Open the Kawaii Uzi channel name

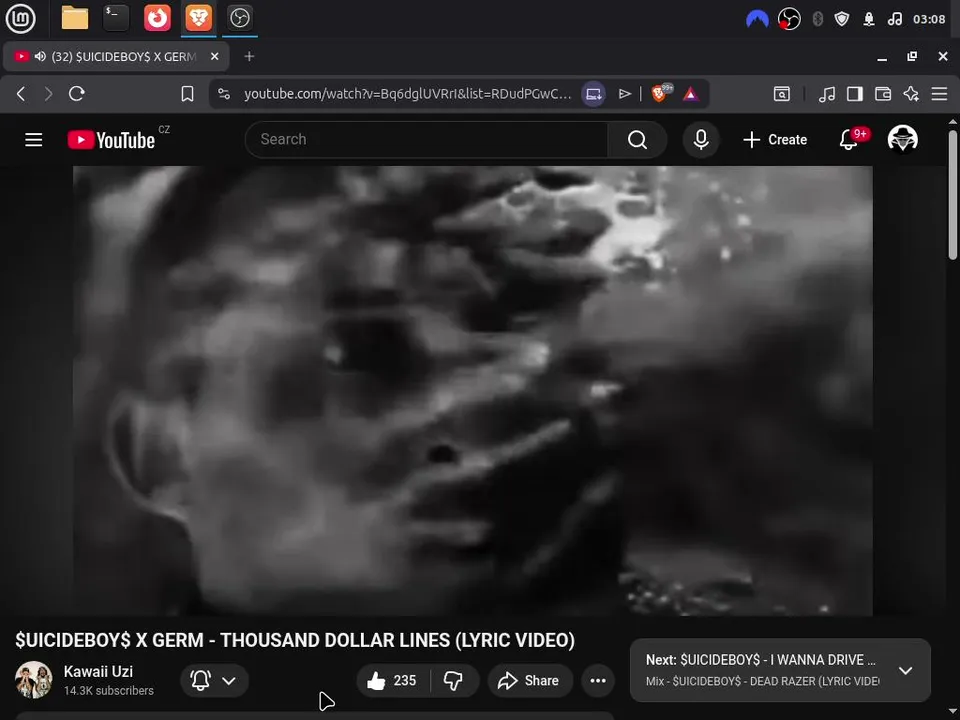tap(98, 672)
